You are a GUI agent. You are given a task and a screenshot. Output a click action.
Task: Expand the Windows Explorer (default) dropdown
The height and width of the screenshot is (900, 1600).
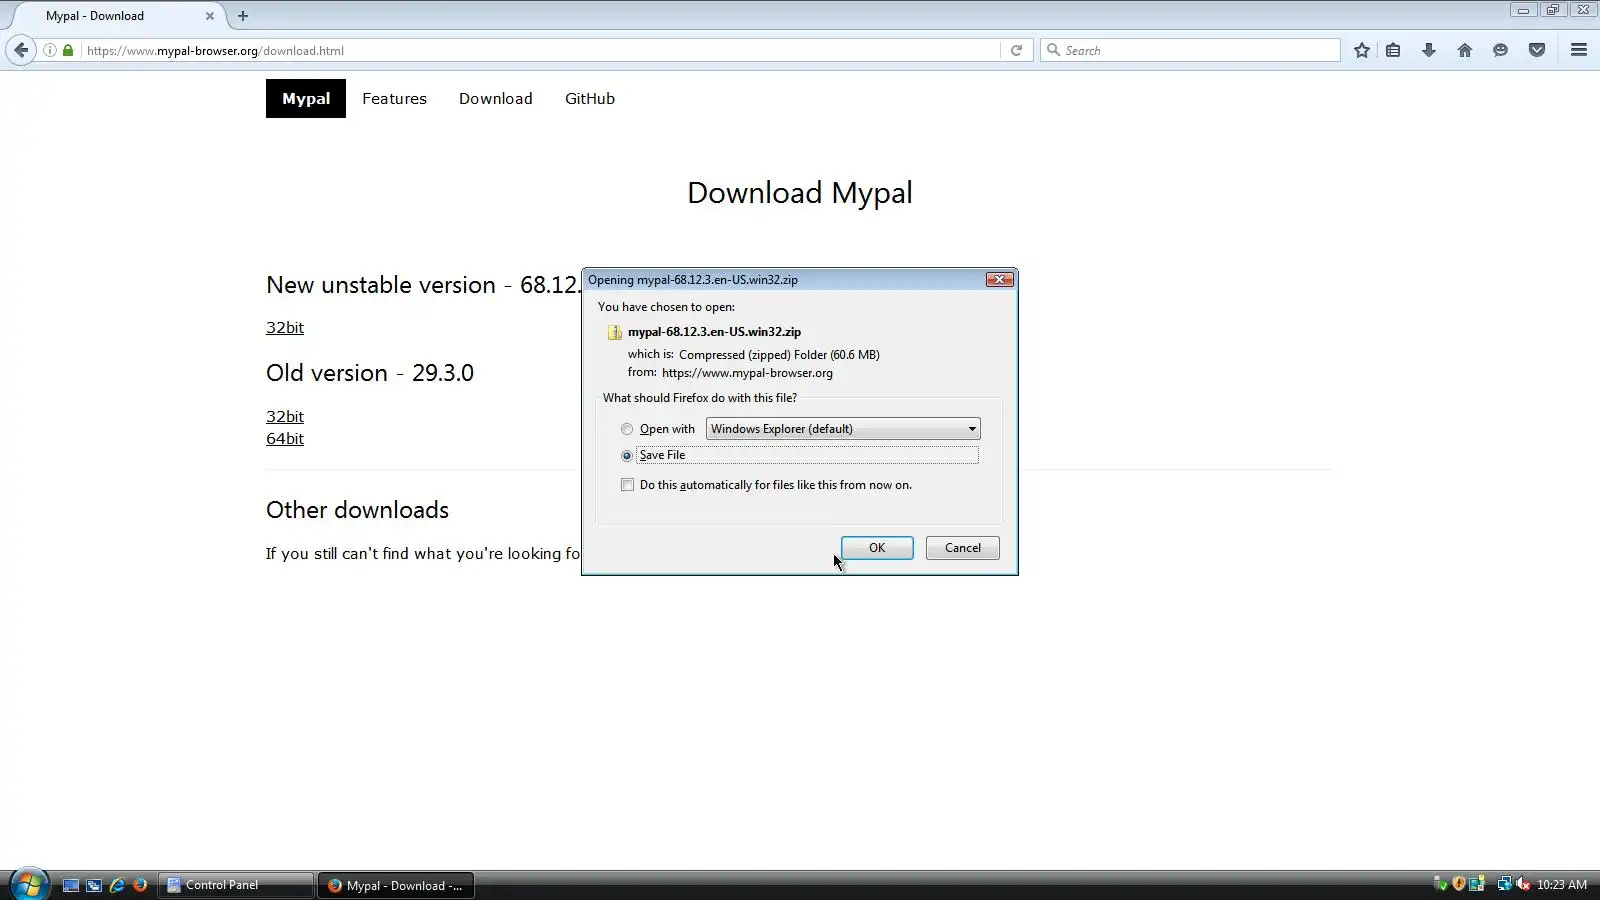pos(843,429)
